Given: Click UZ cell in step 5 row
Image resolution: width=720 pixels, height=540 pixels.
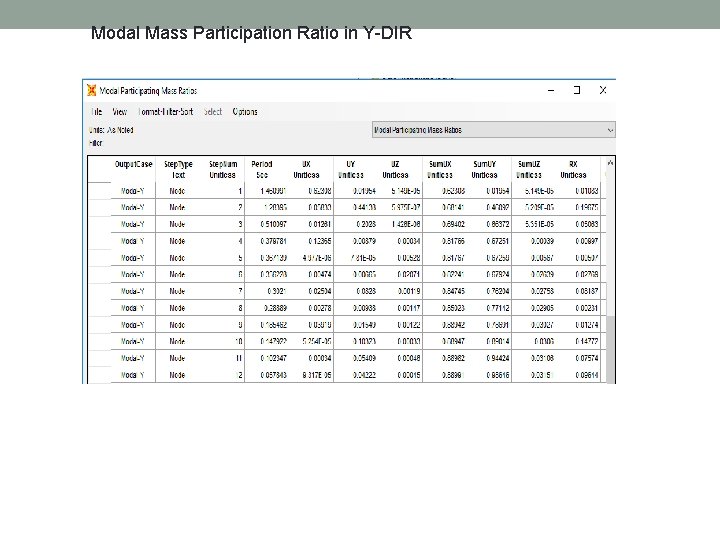Looking at the screenshot, I should pos(401,258).
